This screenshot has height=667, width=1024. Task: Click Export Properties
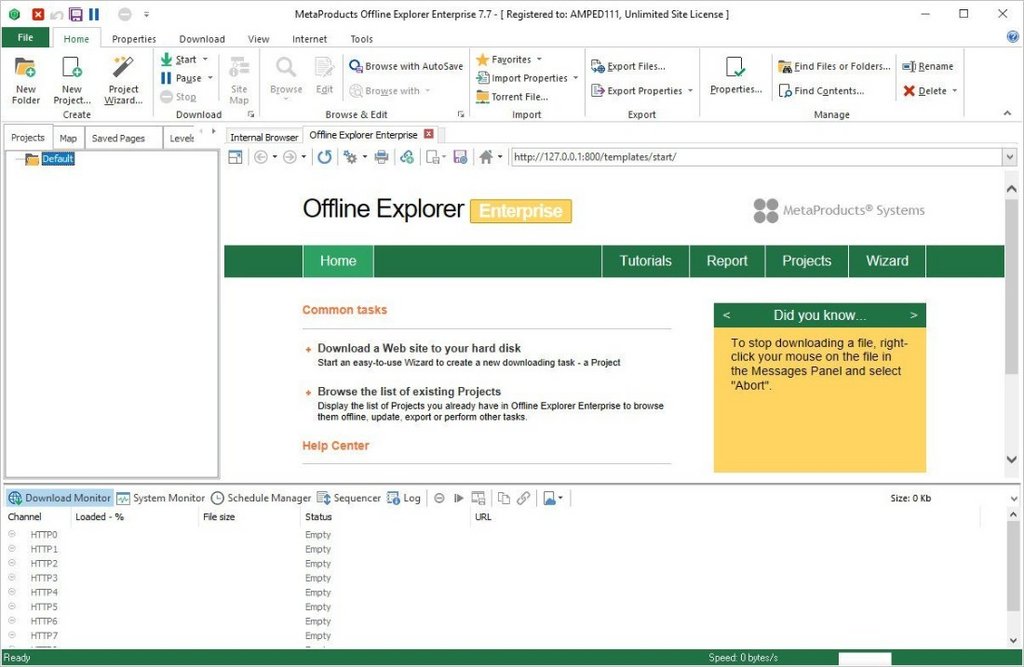[x=637, y=91]
